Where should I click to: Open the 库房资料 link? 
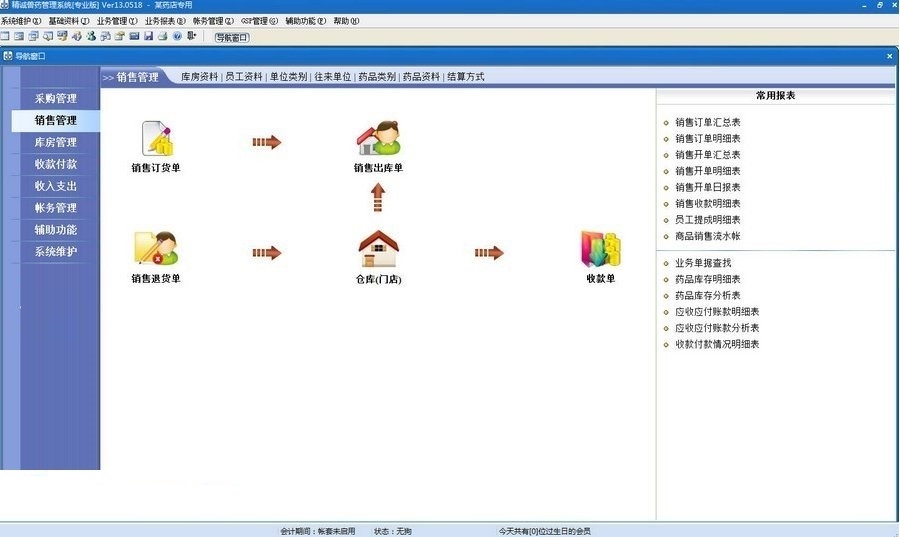coord(199,76)
